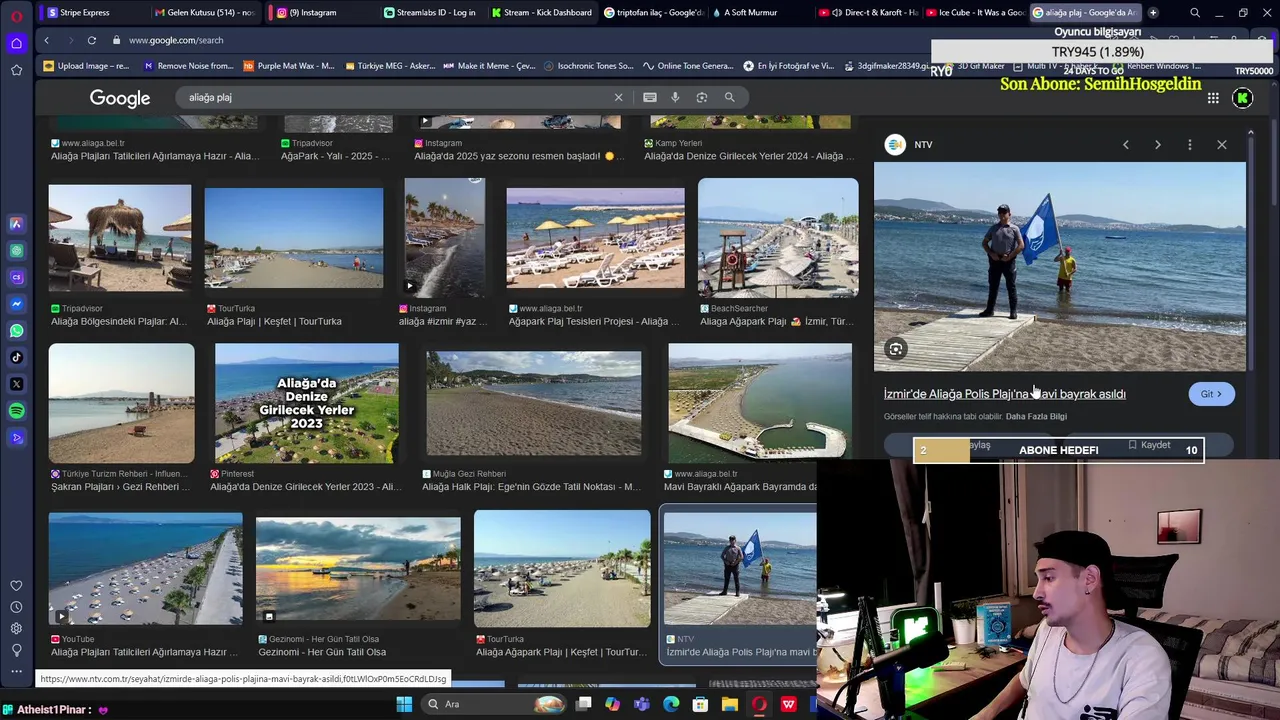1280x720 pixels.
Task: Open the 'Upload Image' bookmark
Action: click(x=87, y=66)
